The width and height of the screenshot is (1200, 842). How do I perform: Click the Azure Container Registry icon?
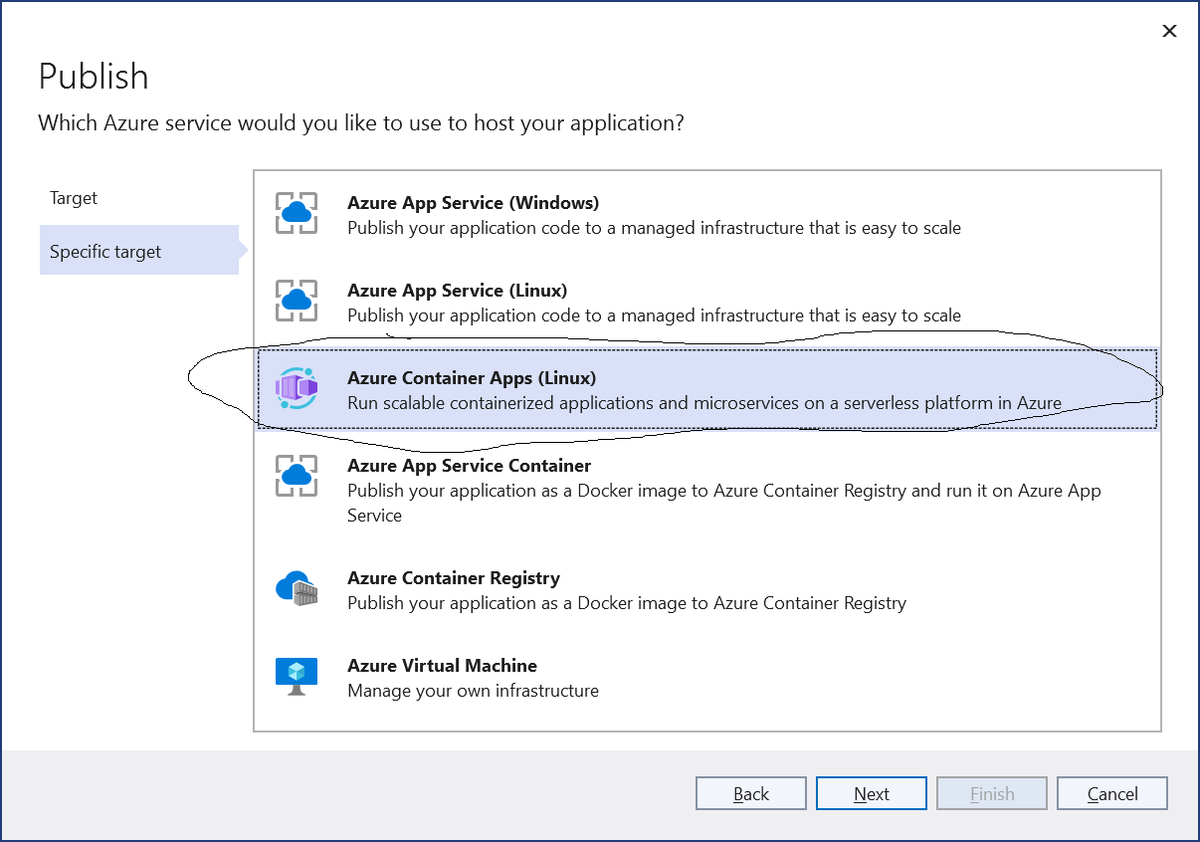(296, 589)
